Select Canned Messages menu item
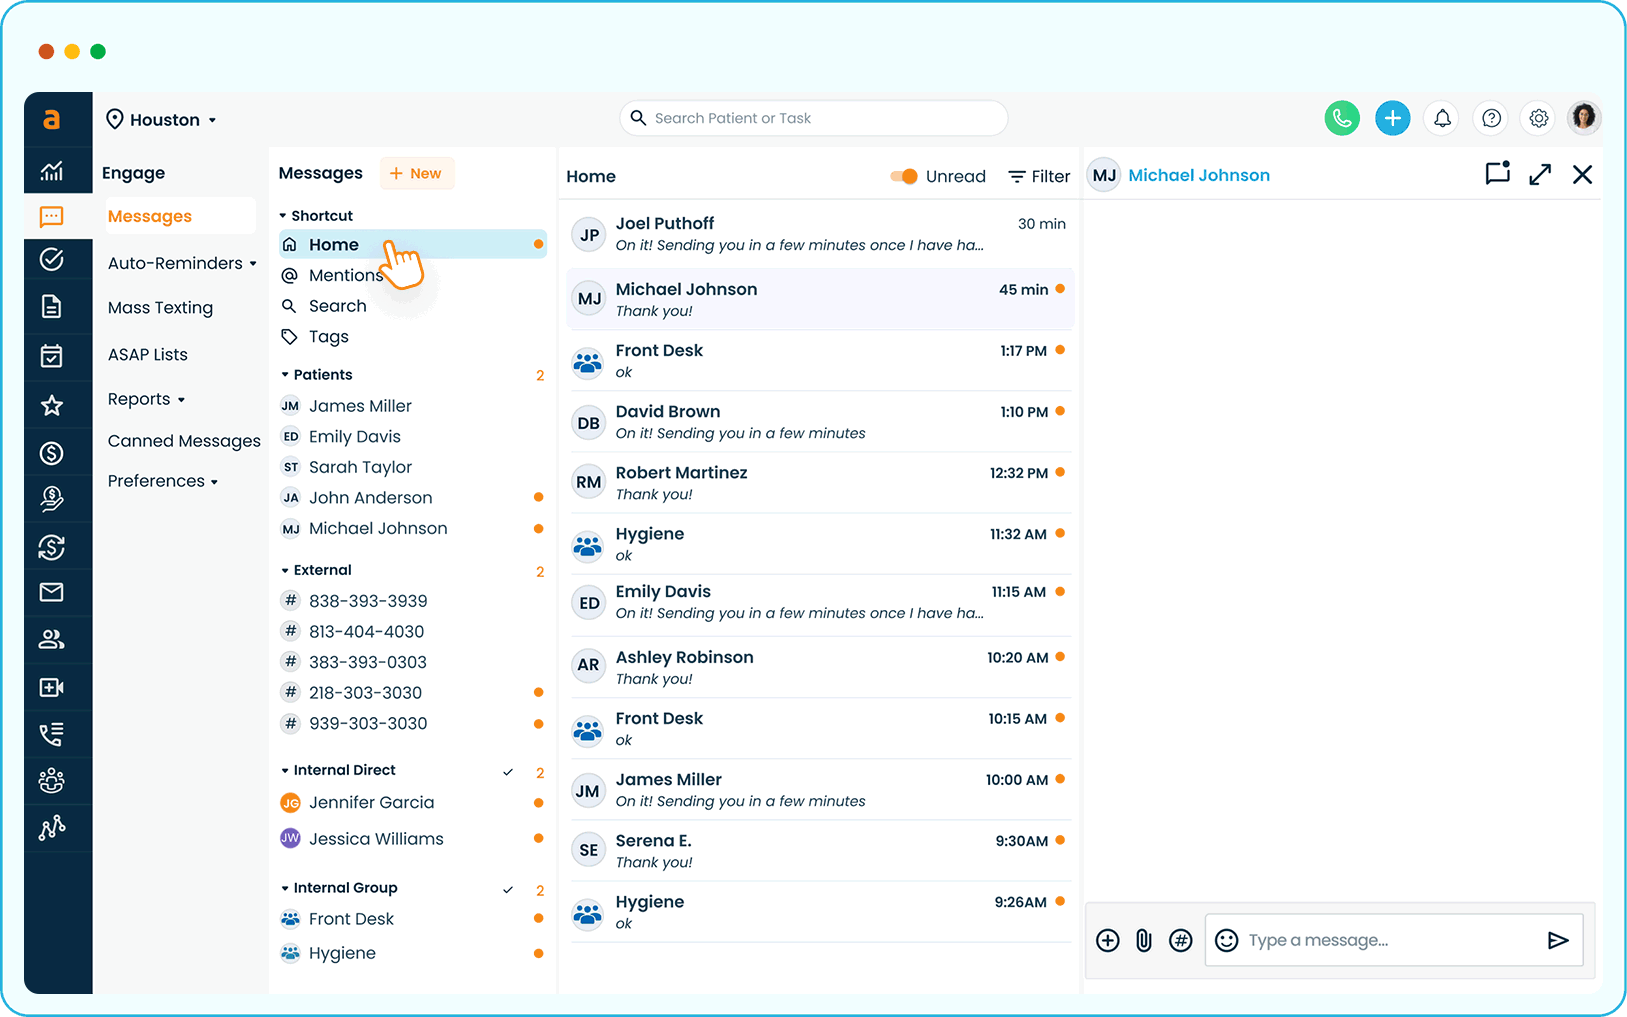The height and width of the screenshot is (1017, 1627). [x=184, y=441]
